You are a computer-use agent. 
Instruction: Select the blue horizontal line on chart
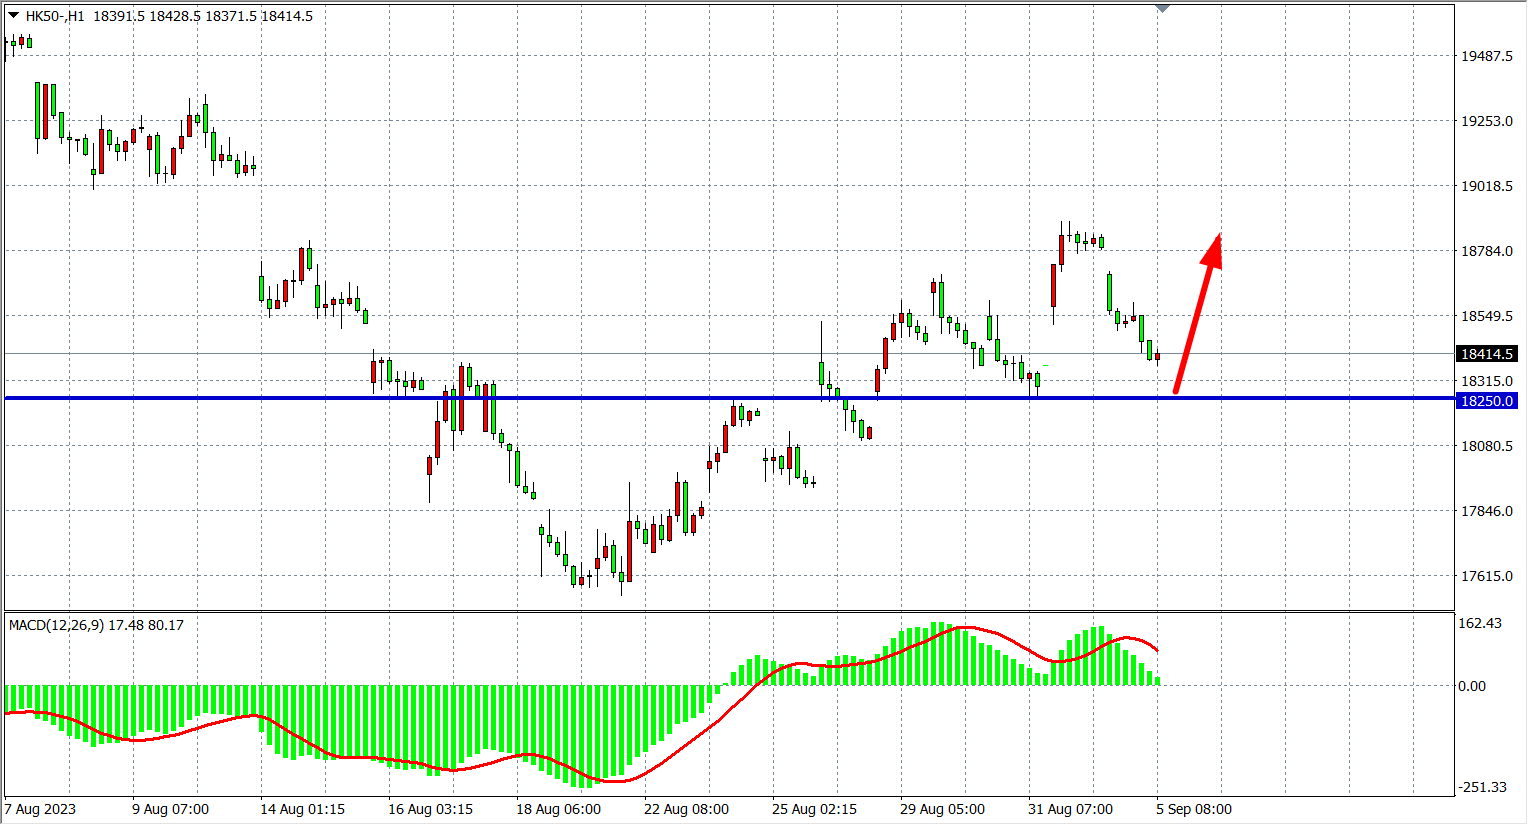click(x=600, y=398)
